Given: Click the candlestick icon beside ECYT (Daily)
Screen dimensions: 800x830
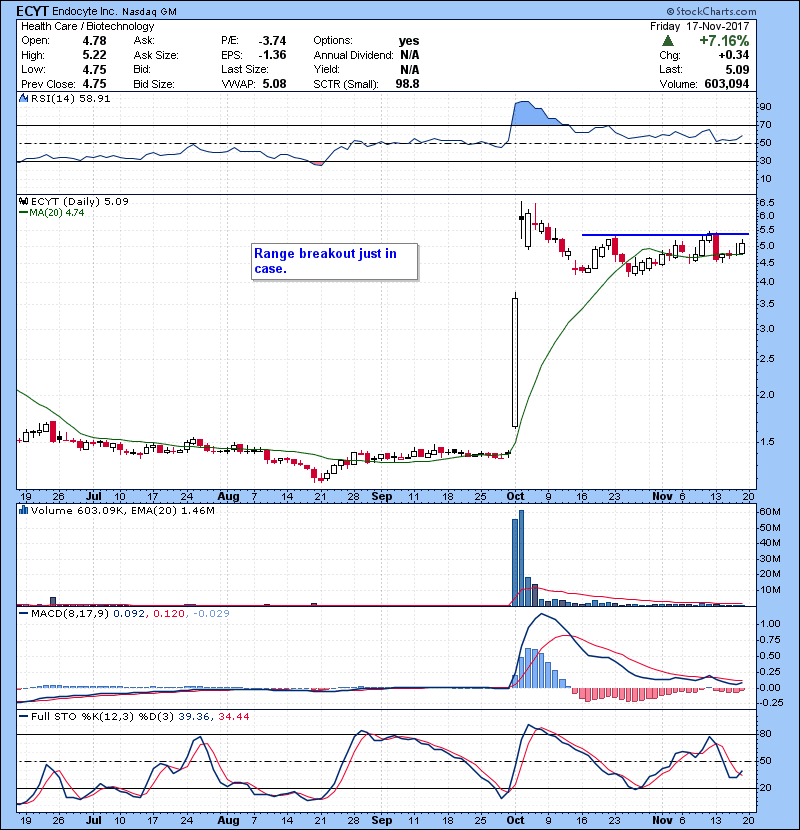Looking at the screenshot, I should (23, 201).
